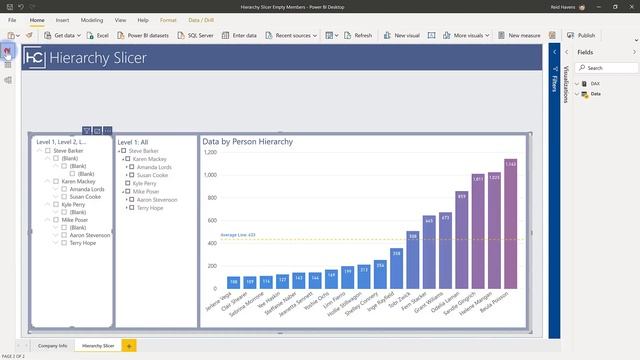Expand the DAX table in Fields pane

[577, 83]
